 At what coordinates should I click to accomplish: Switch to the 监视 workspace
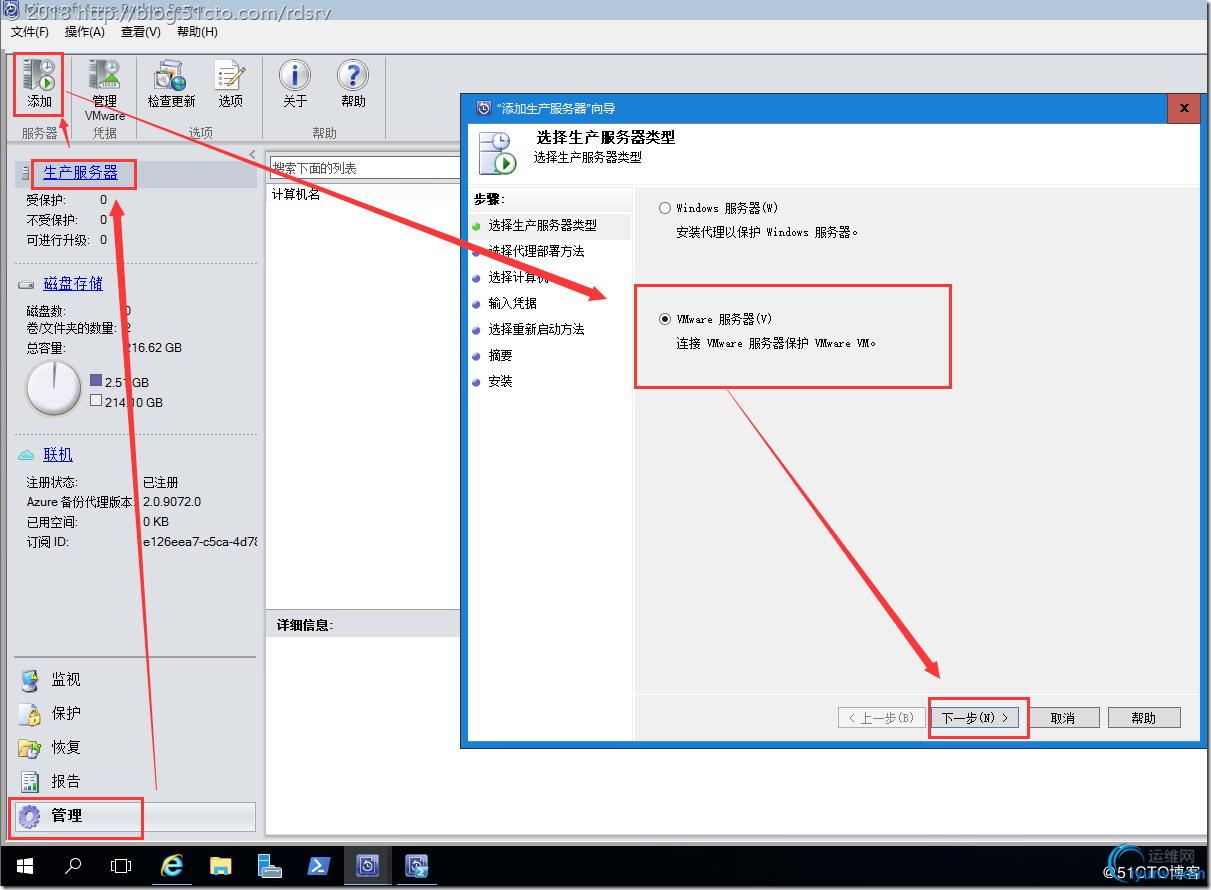point(66,680)
